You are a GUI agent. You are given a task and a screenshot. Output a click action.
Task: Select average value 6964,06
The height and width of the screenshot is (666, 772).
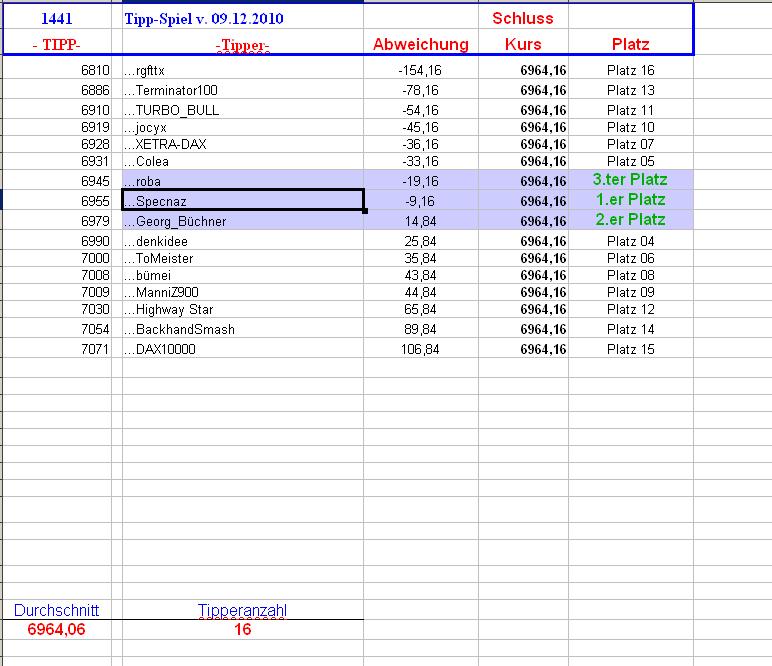click(x=57, y=629)
